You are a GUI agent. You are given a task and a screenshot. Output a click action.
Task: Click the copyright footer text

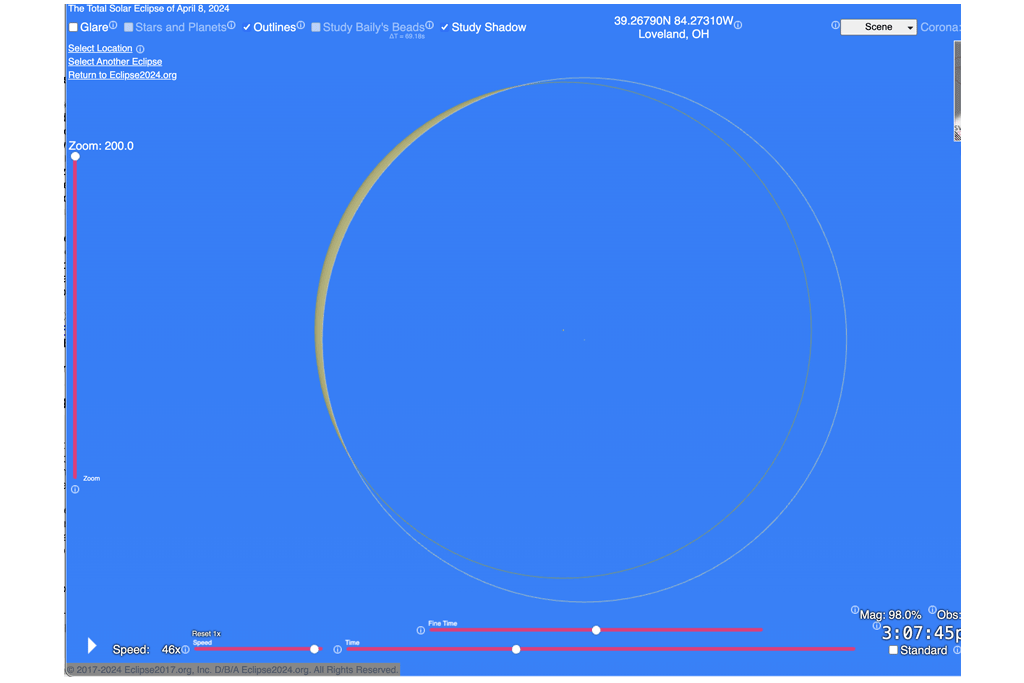[232, 670]
